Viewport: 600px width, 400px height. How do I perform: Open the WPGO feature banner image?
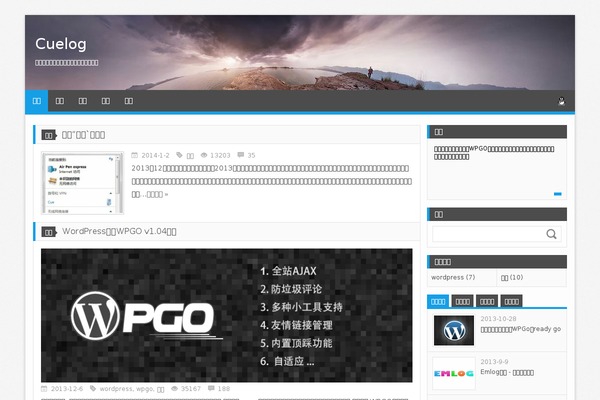click(227, 315)
